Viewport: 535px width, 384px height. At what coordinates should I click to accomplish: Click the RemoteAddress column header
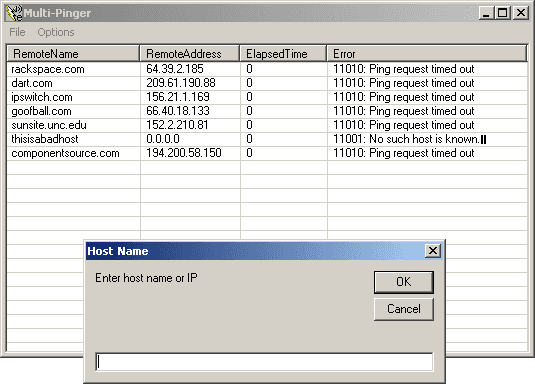pos(190,54)
